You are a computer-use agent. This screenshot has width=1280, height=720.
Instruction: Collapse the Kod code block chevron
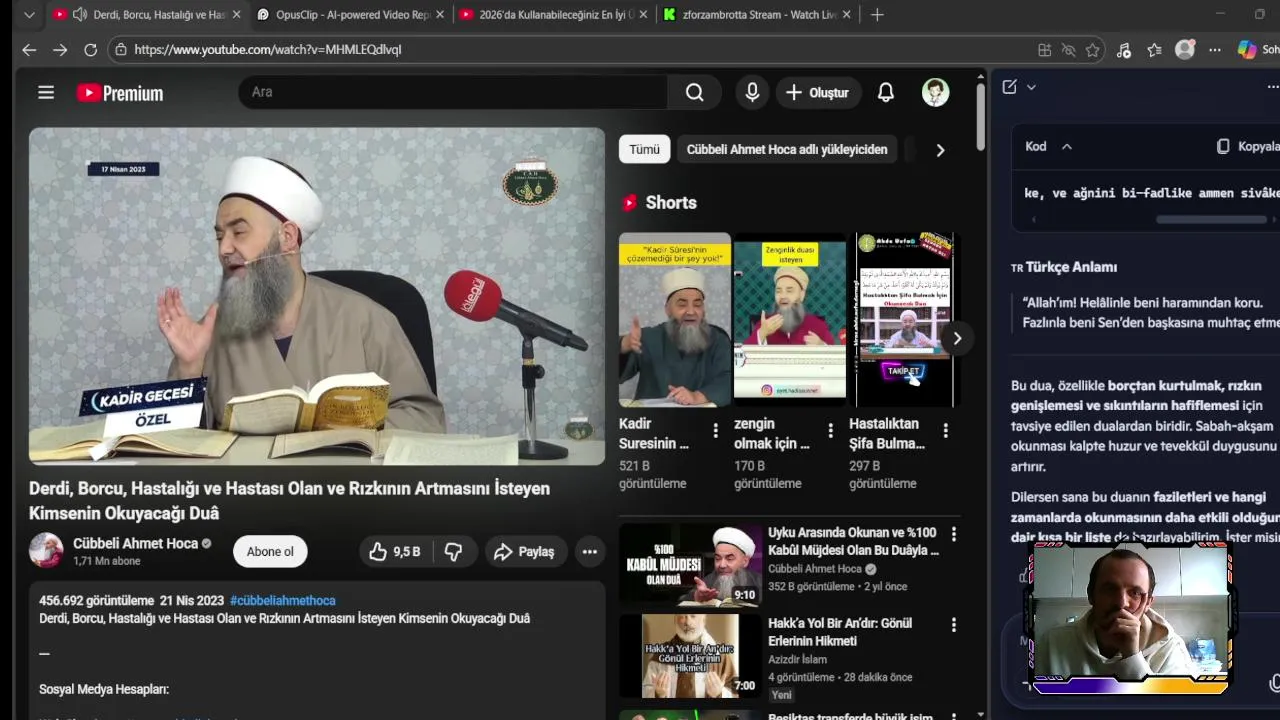pos(1067,146)
